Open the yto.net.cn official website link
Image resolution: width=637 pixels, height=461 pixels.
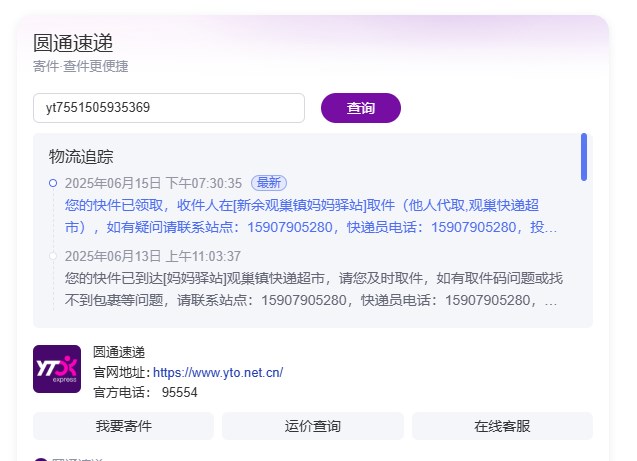tap(218, 372)
